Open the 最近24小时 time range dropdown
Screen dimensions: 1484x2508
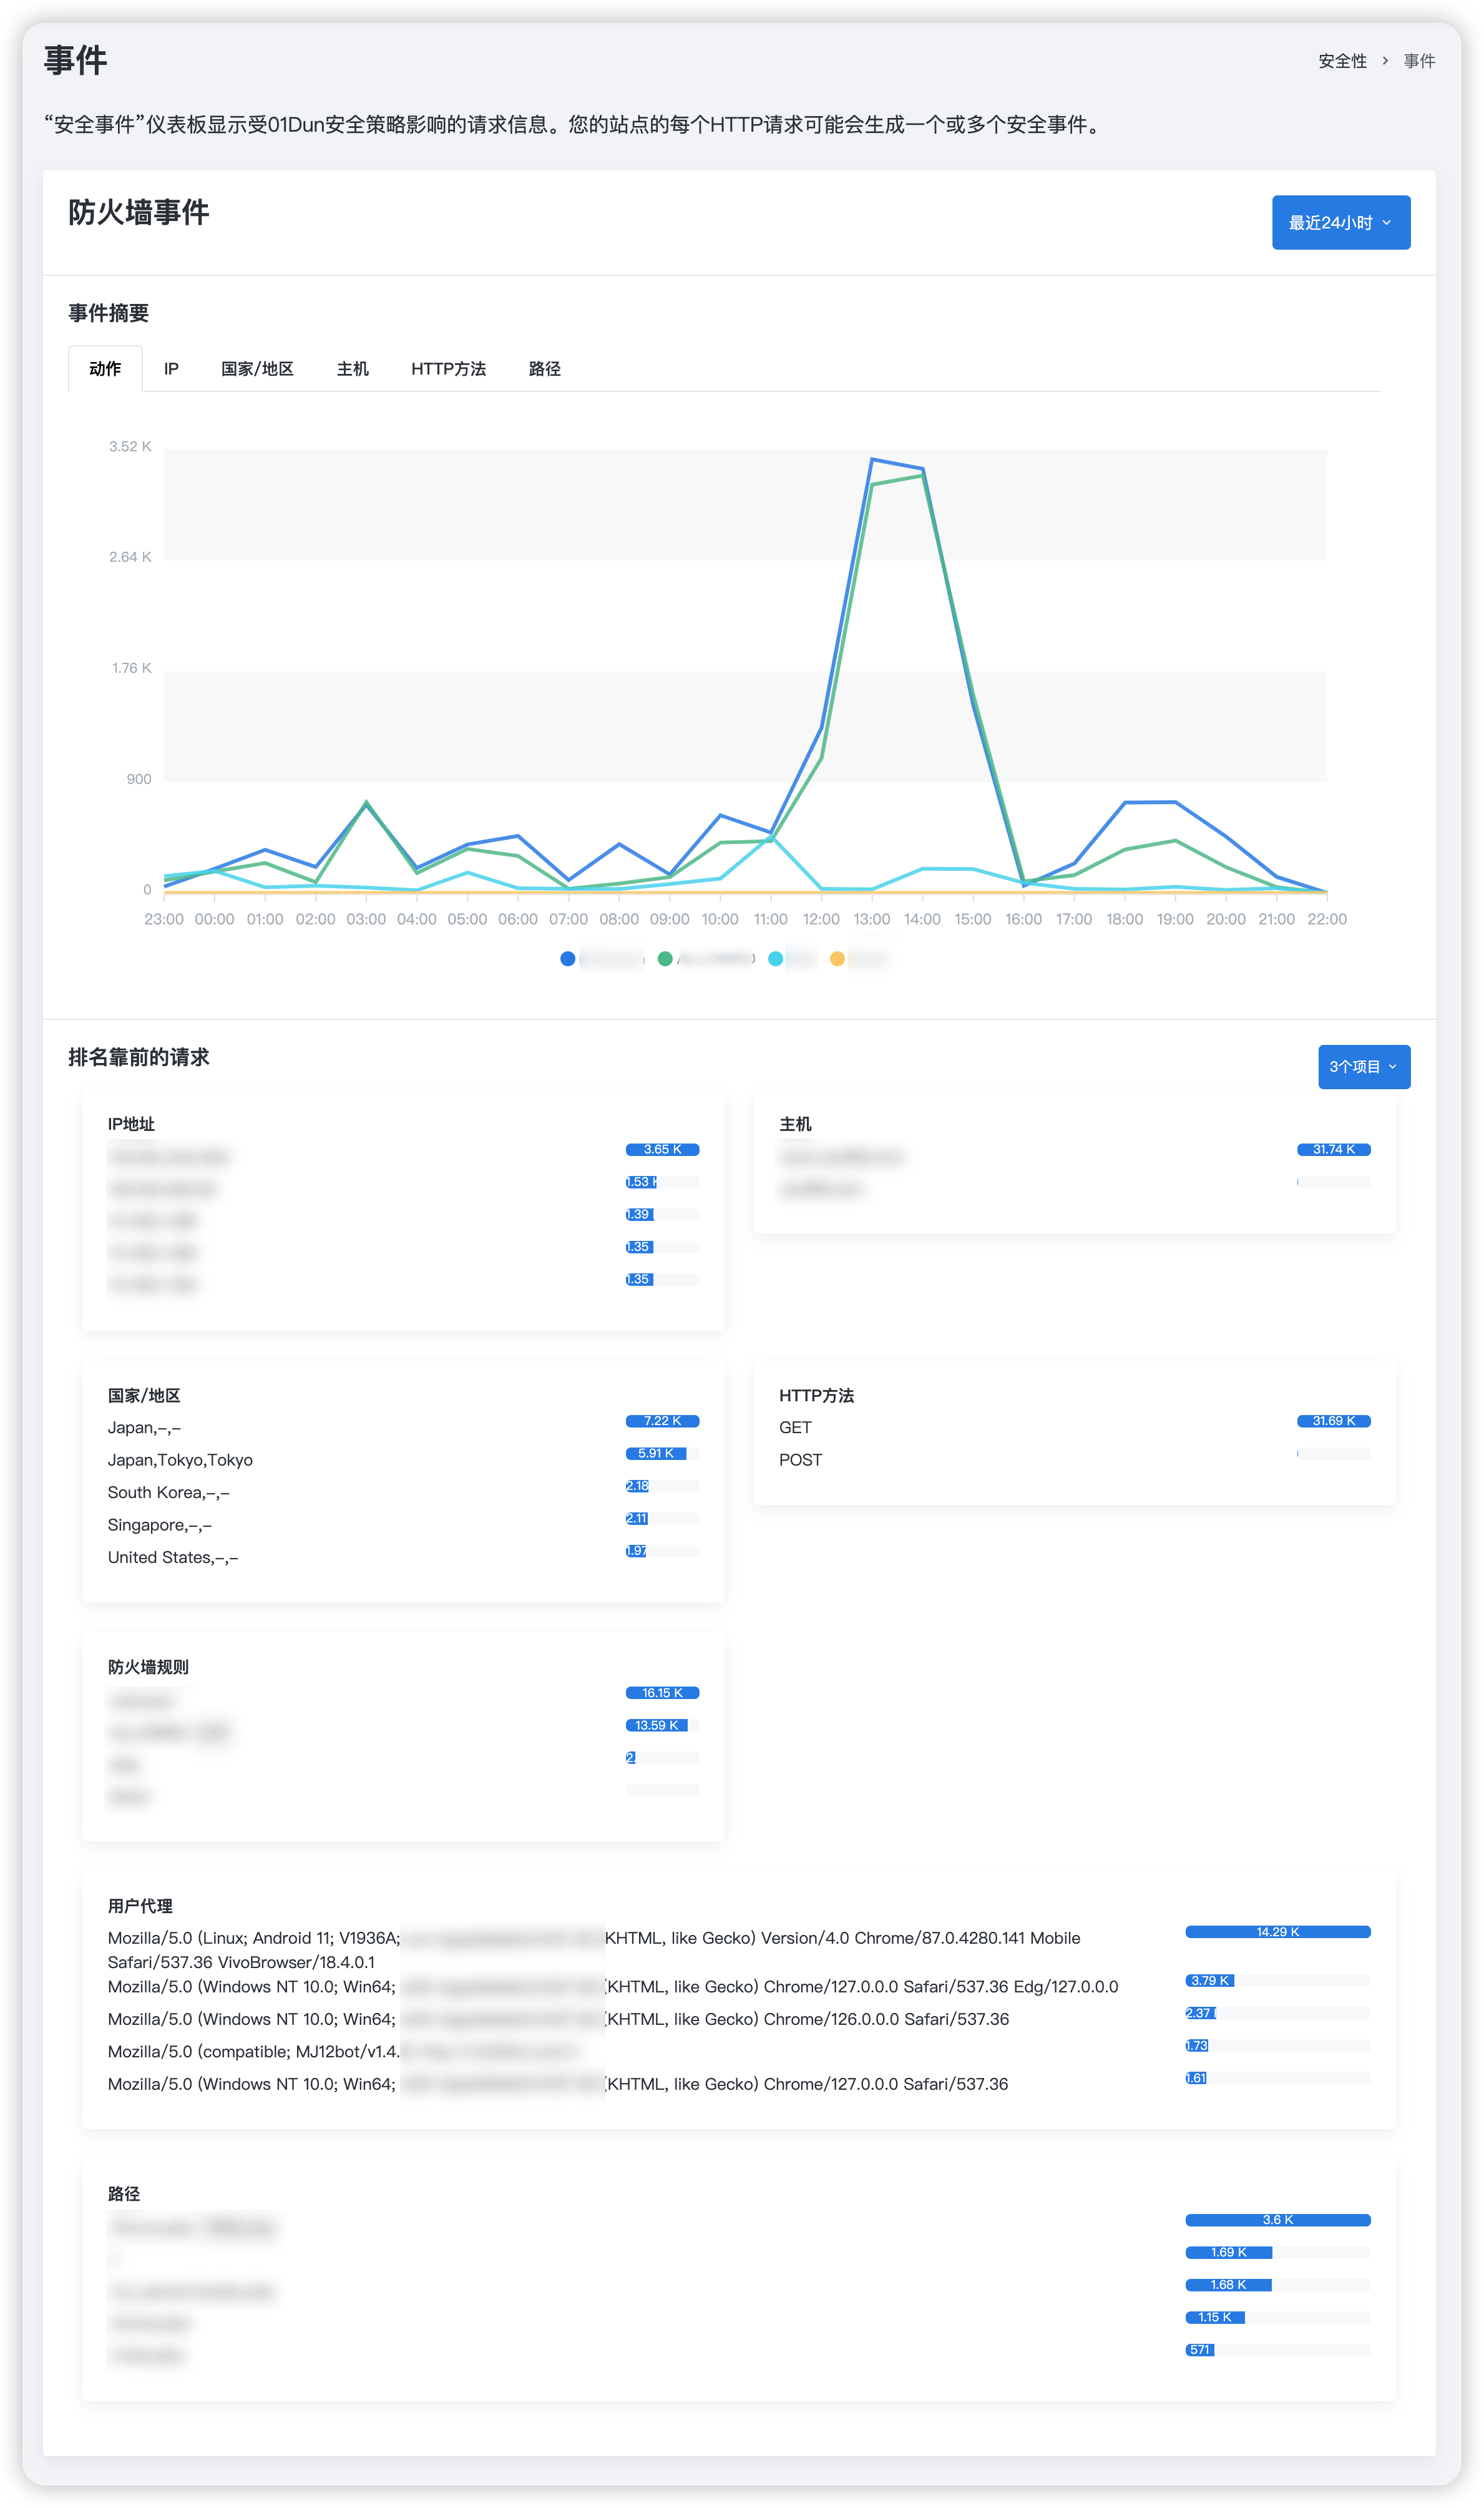point(1340,222)
